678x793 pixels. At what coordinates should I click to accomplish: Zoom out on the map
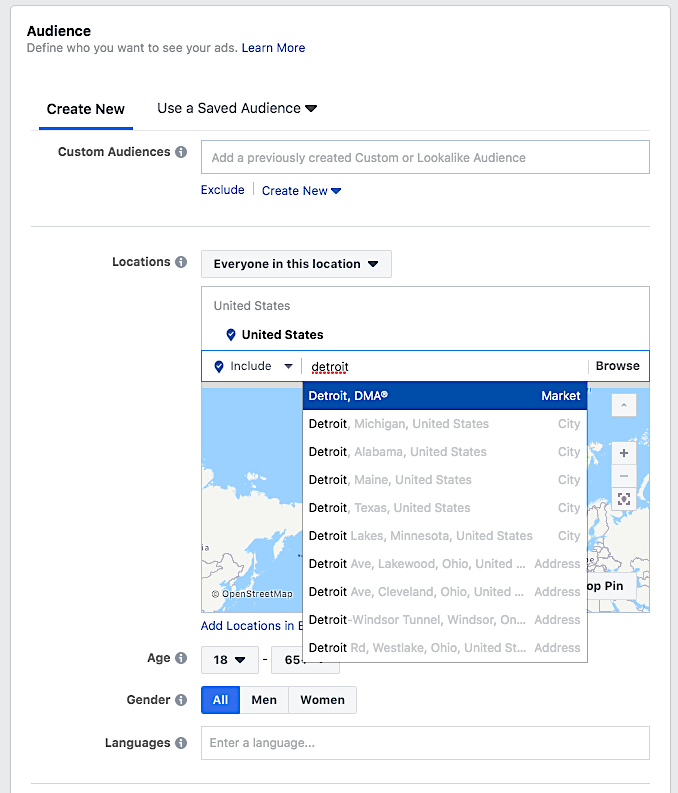624,476
